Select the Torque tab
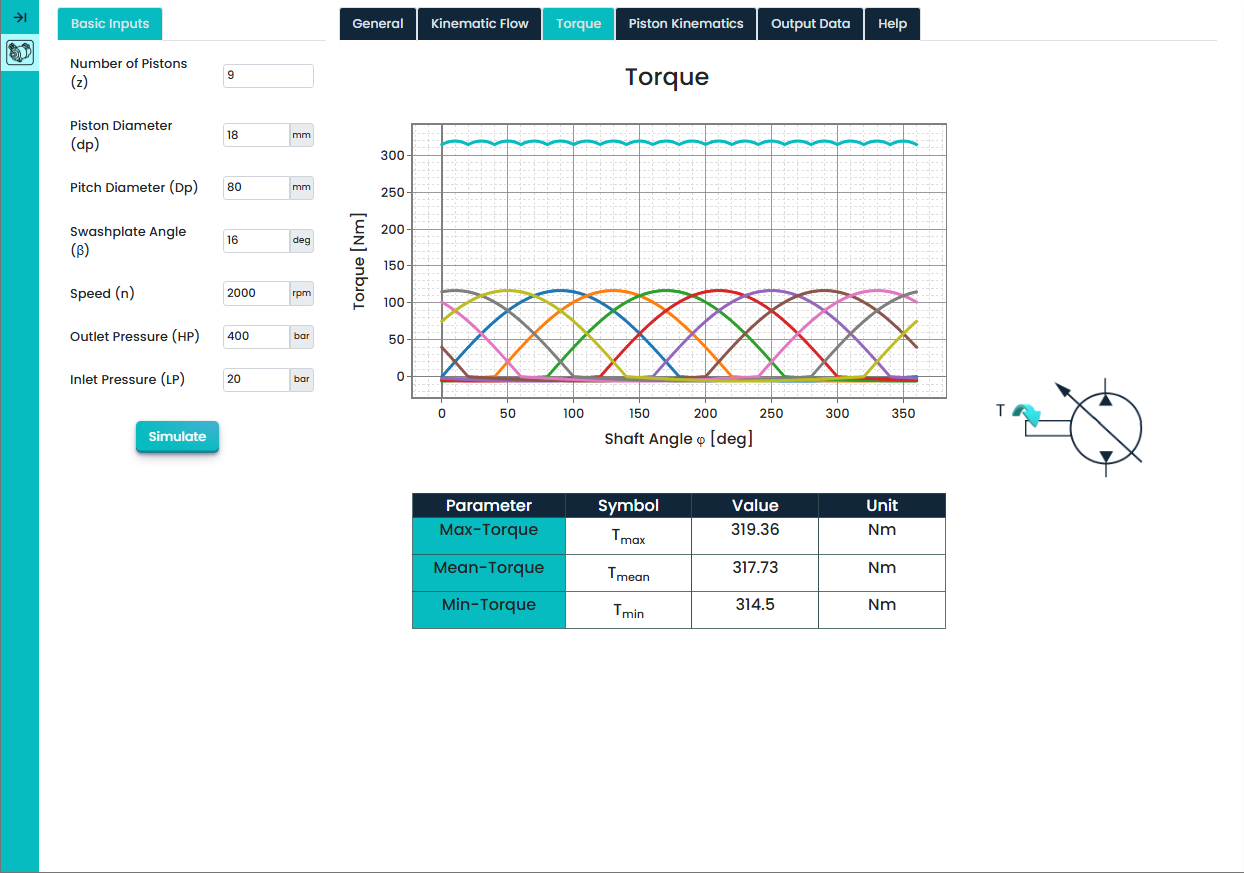1244x873 pixels. tap(578, 24)
